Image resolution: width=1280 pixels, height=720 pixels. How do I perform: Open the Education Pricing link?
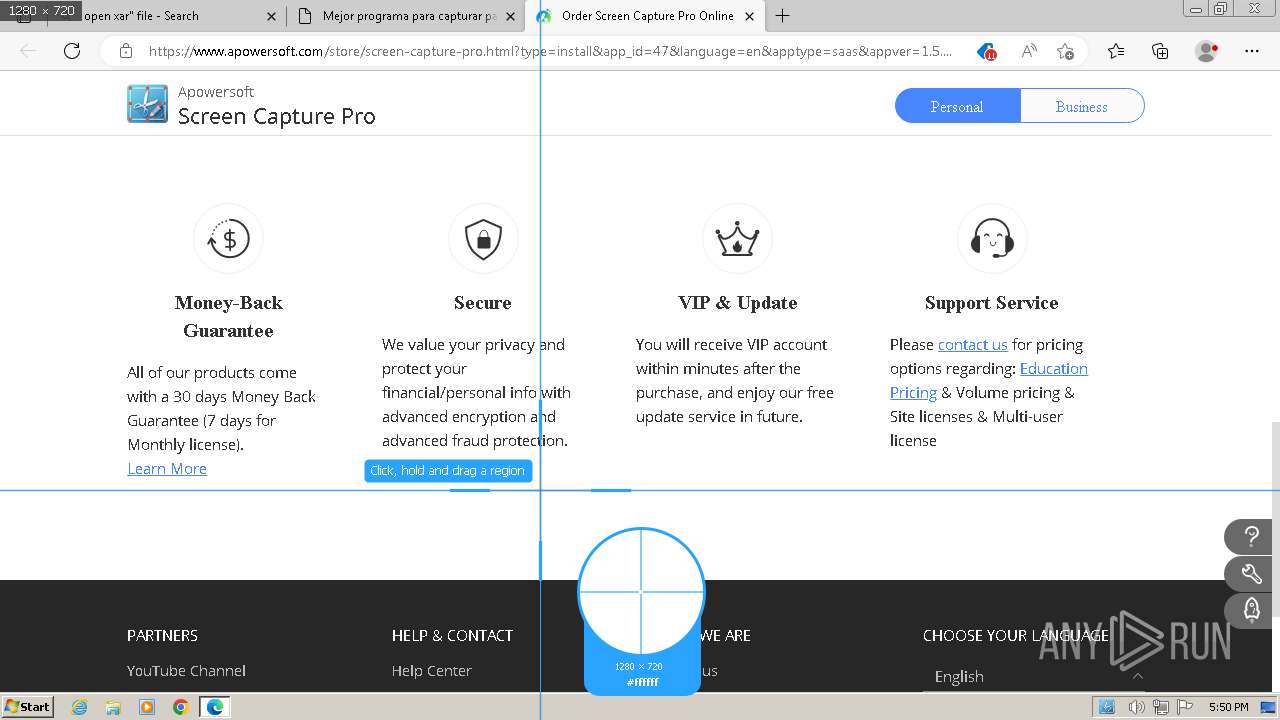coord(989,381)
